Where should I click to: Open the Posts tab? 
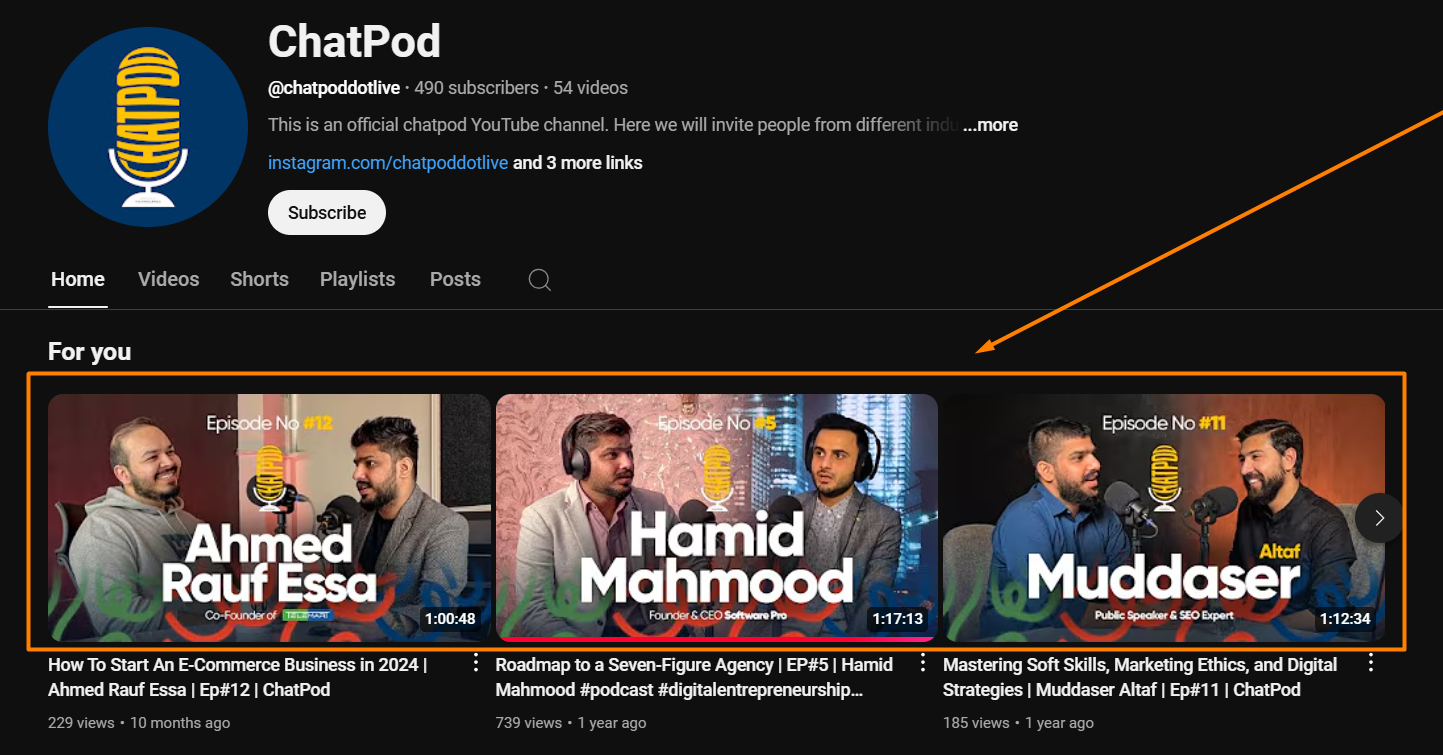455,279
